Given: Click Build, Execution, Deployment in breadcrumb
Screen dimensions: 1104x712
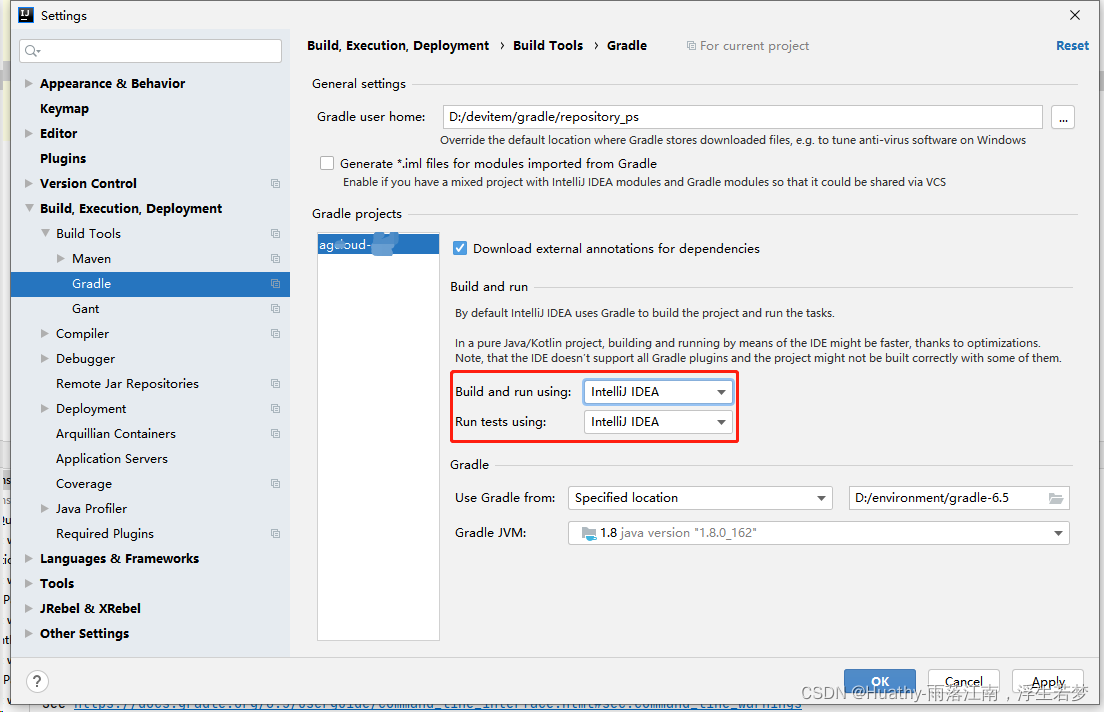Looking at the screenshot, I should click(398, 45).
